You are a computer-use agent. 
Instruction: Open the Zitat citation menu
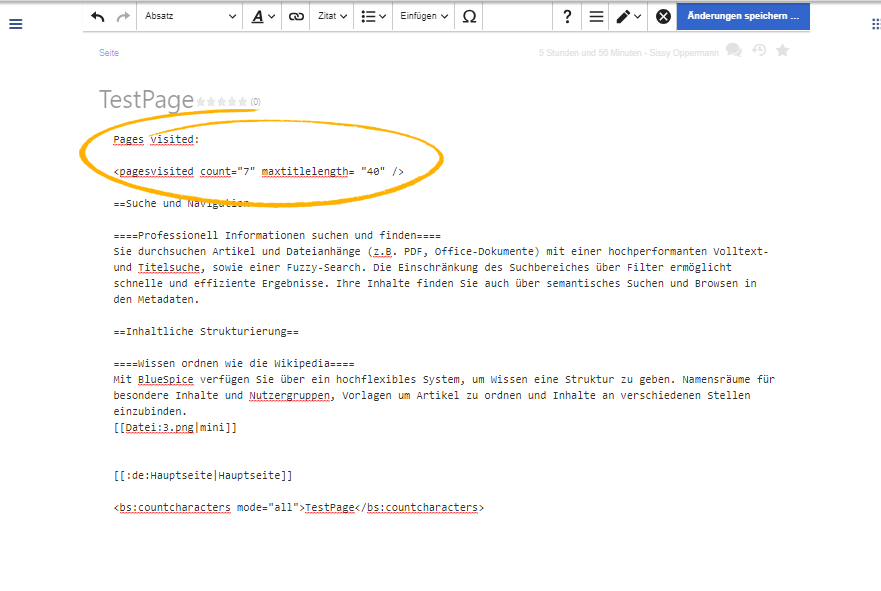[332, 16]
